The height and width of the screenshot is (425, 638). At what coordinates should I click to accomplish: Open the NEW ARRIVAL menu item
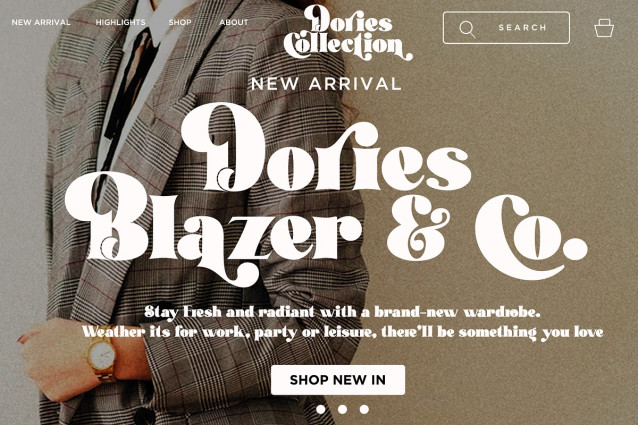click(41, 22)
